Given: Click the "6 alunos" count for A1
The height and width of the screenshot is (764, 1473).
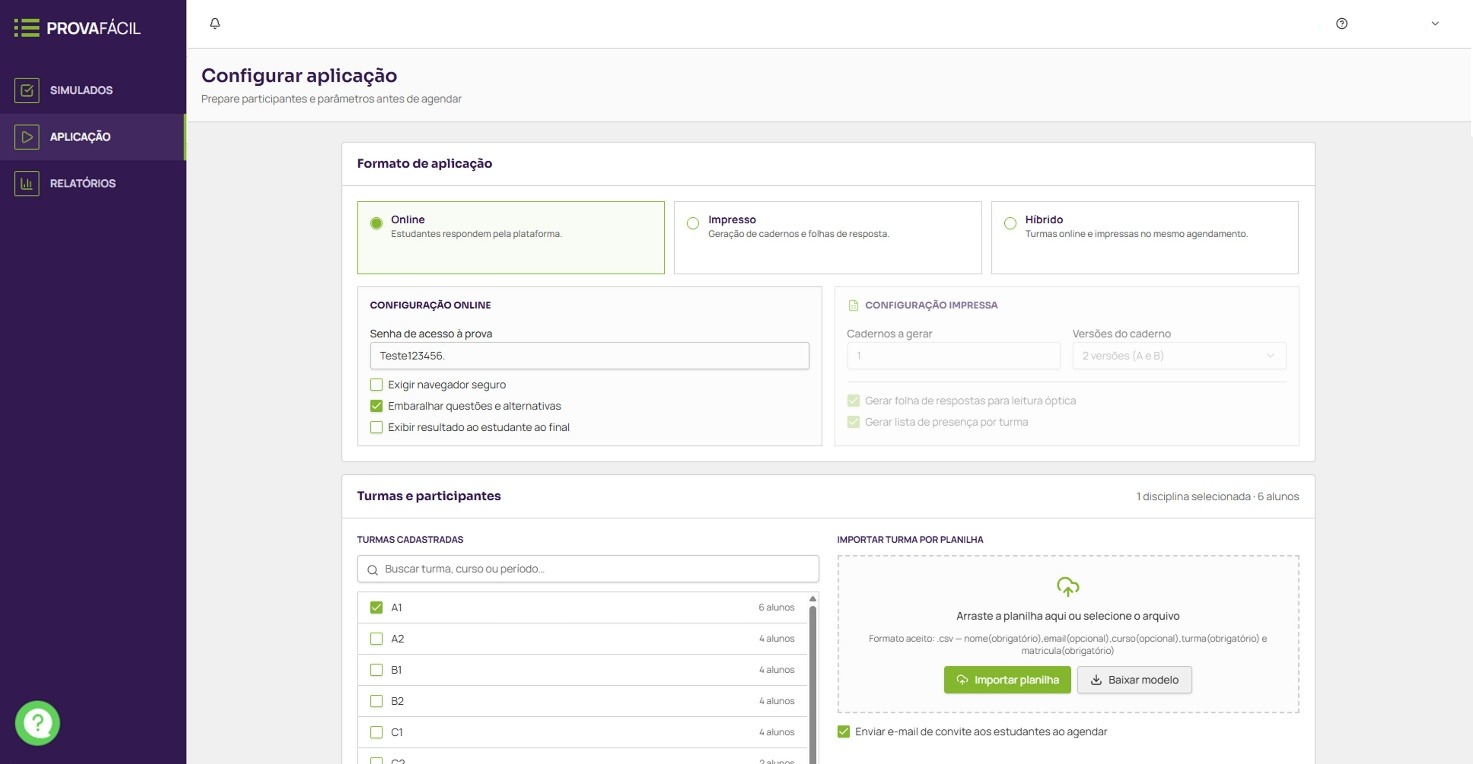Looking at the screenshot, I should click(x=776, y=608).
